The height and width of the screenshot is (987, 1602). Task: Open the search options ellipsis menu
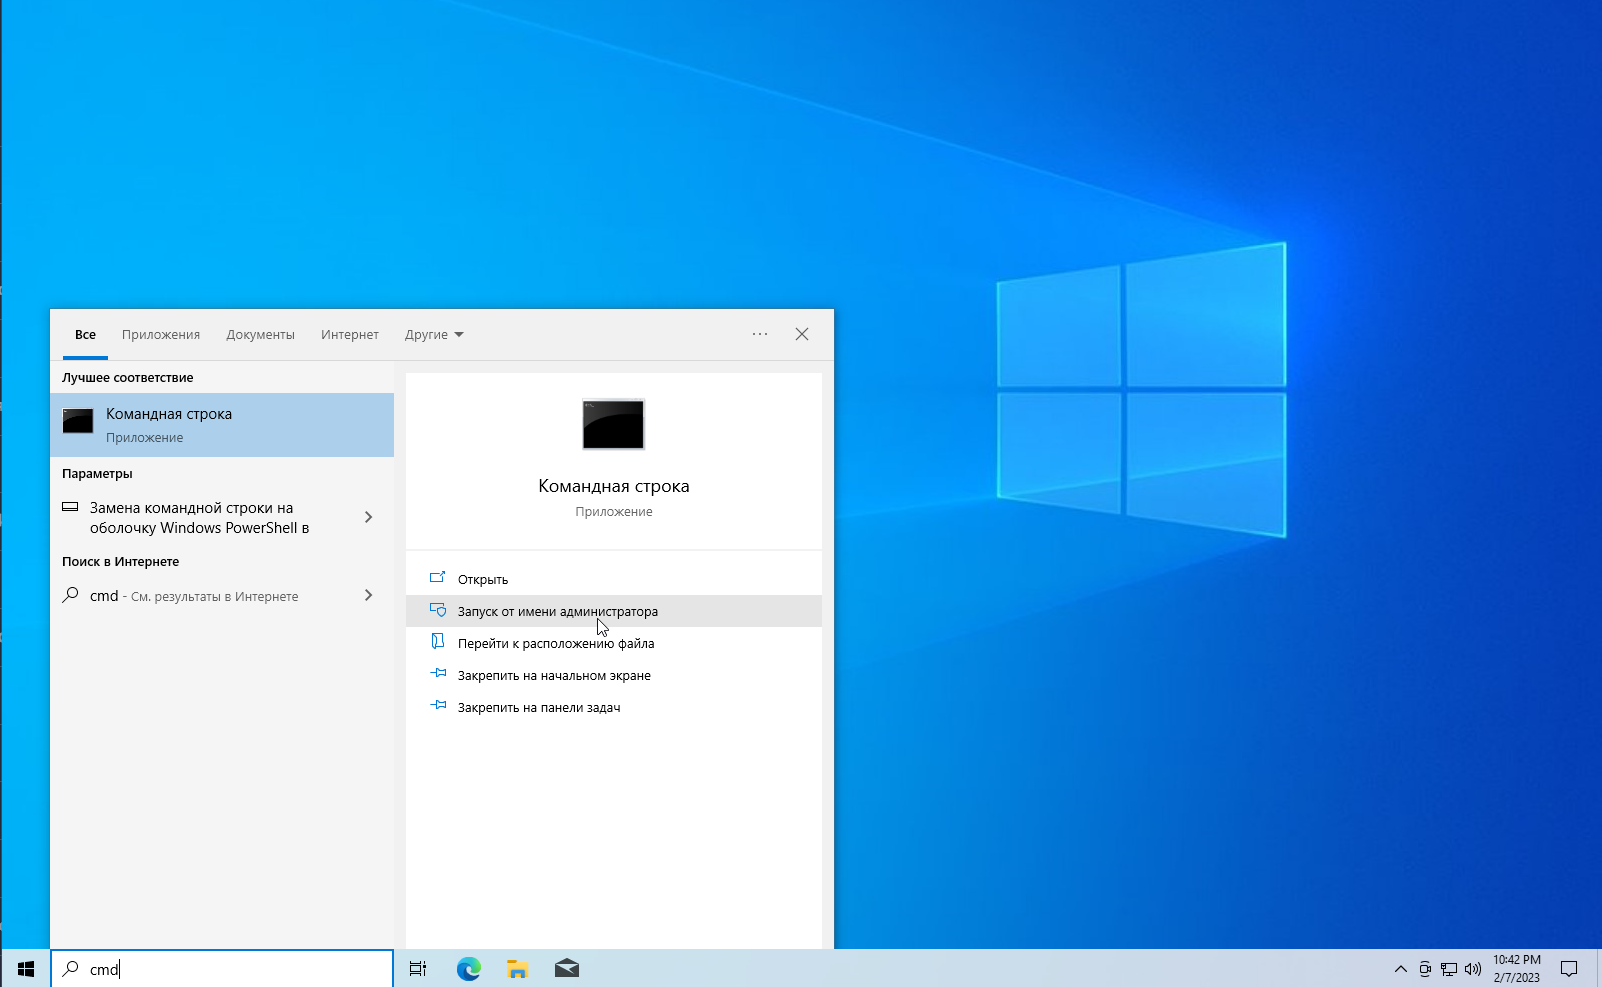[760, 334]
